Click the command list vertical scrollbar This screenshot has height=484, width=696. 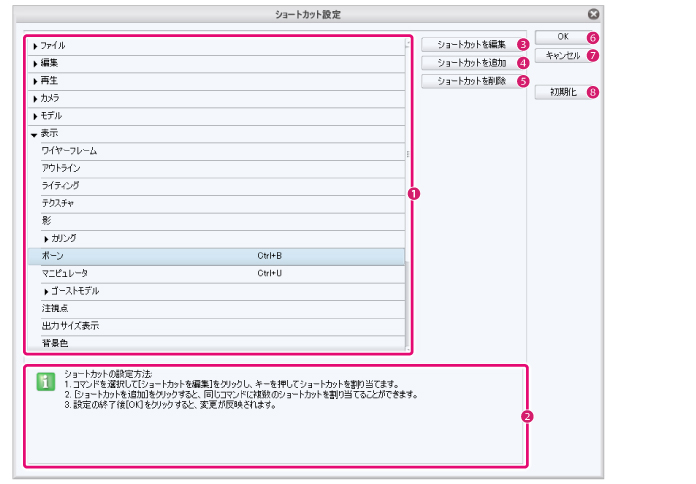[407, 195]
